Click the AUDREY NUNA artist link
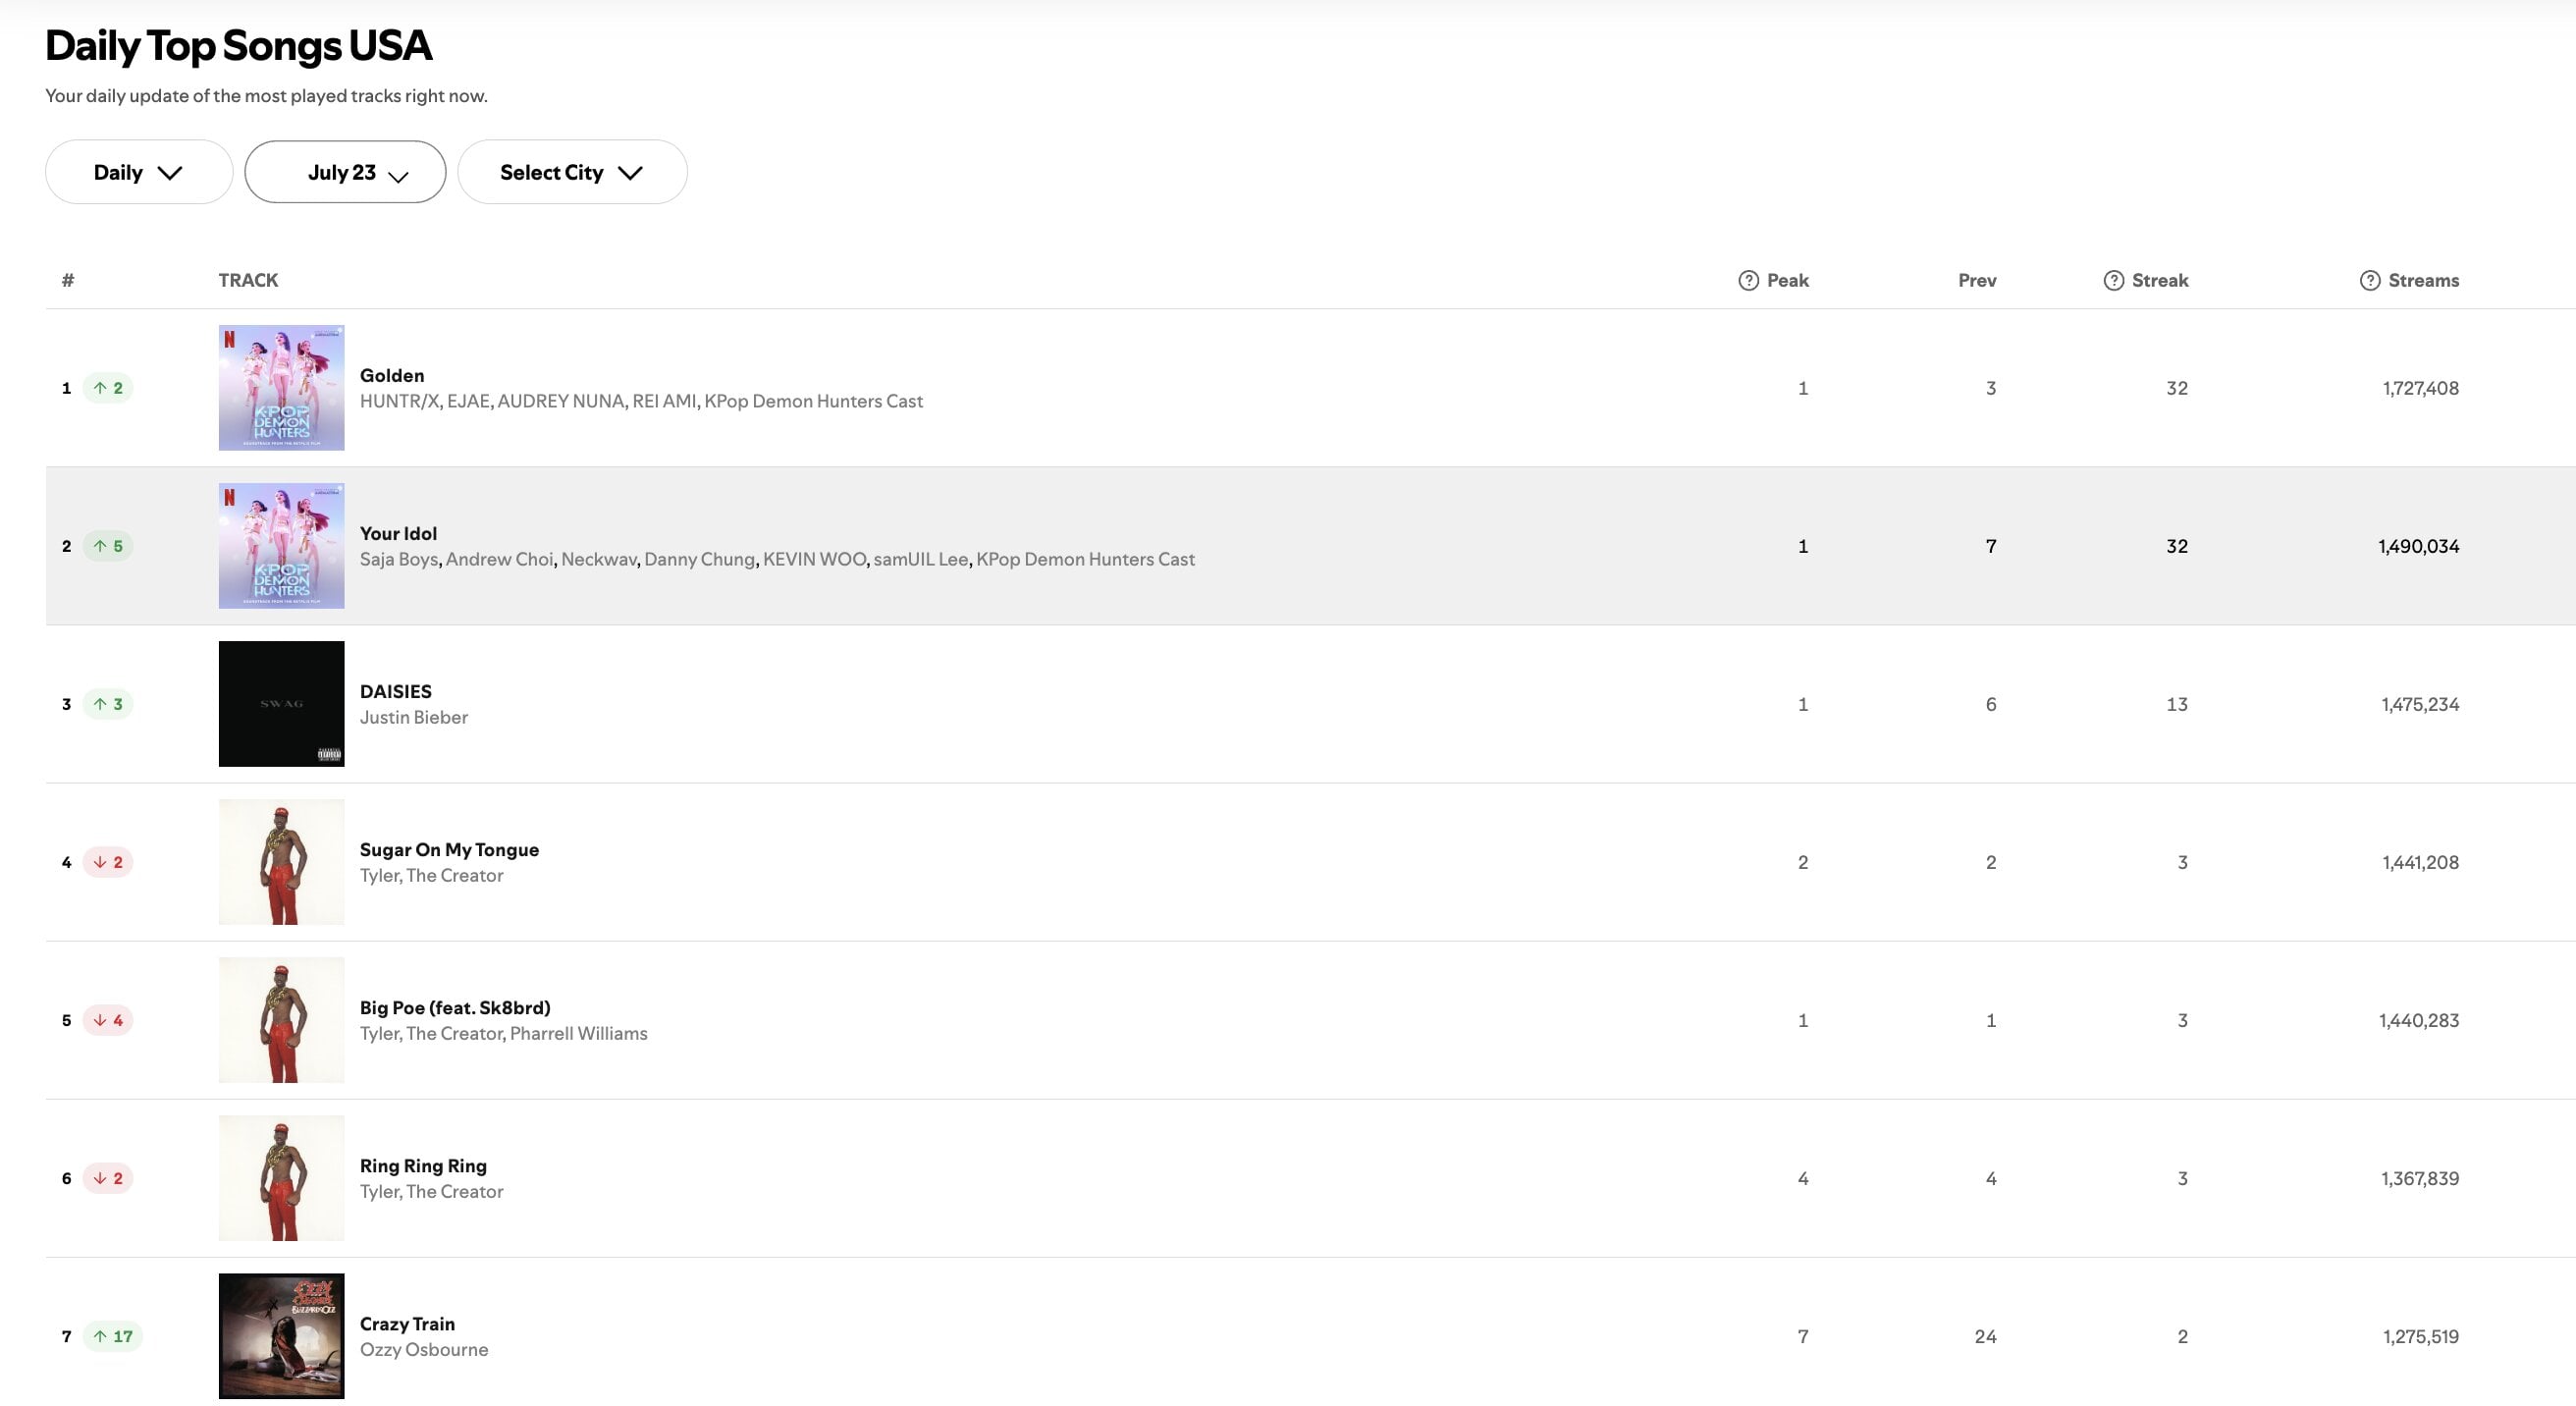Image resolution: width=2576 pixels, height=1406 pixels. pyautogui.click(x=560, y=402)
